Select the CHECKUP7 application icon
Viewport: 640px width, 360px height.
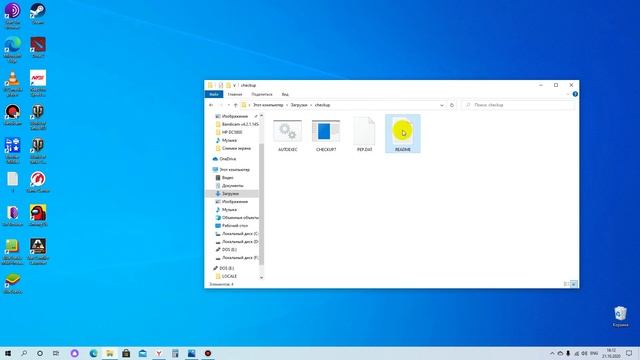pyautogui.click(x=326, y=135)
